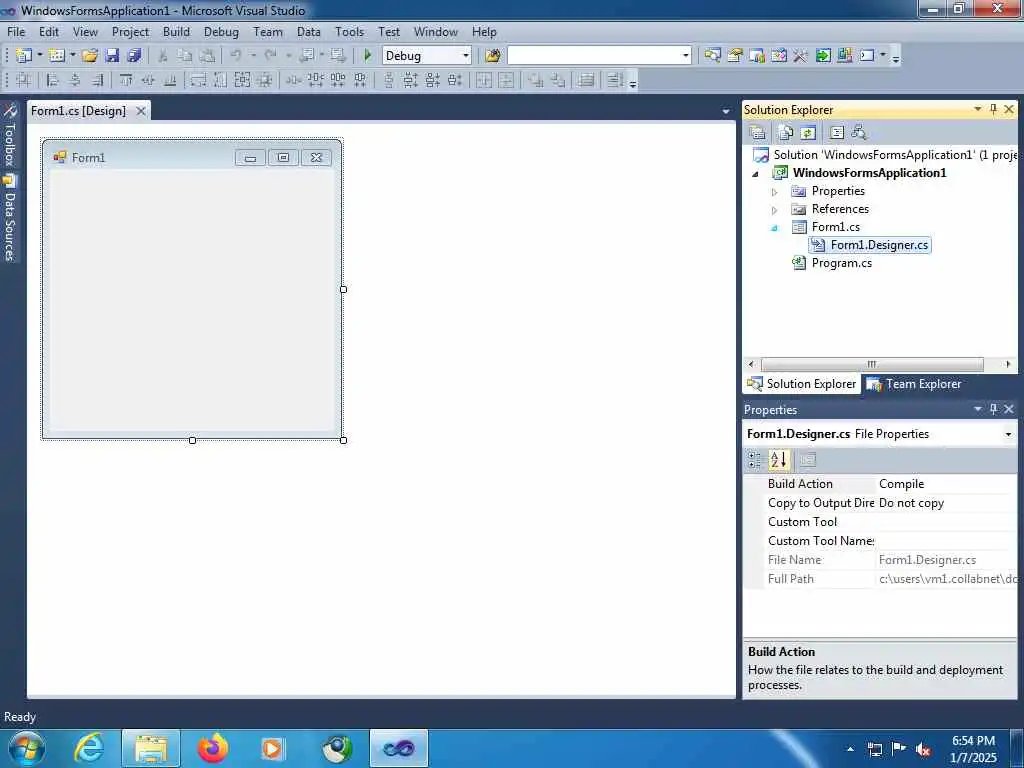
Task: Switch Properties grid to Alphabetical sort
Action: (778, 460)
